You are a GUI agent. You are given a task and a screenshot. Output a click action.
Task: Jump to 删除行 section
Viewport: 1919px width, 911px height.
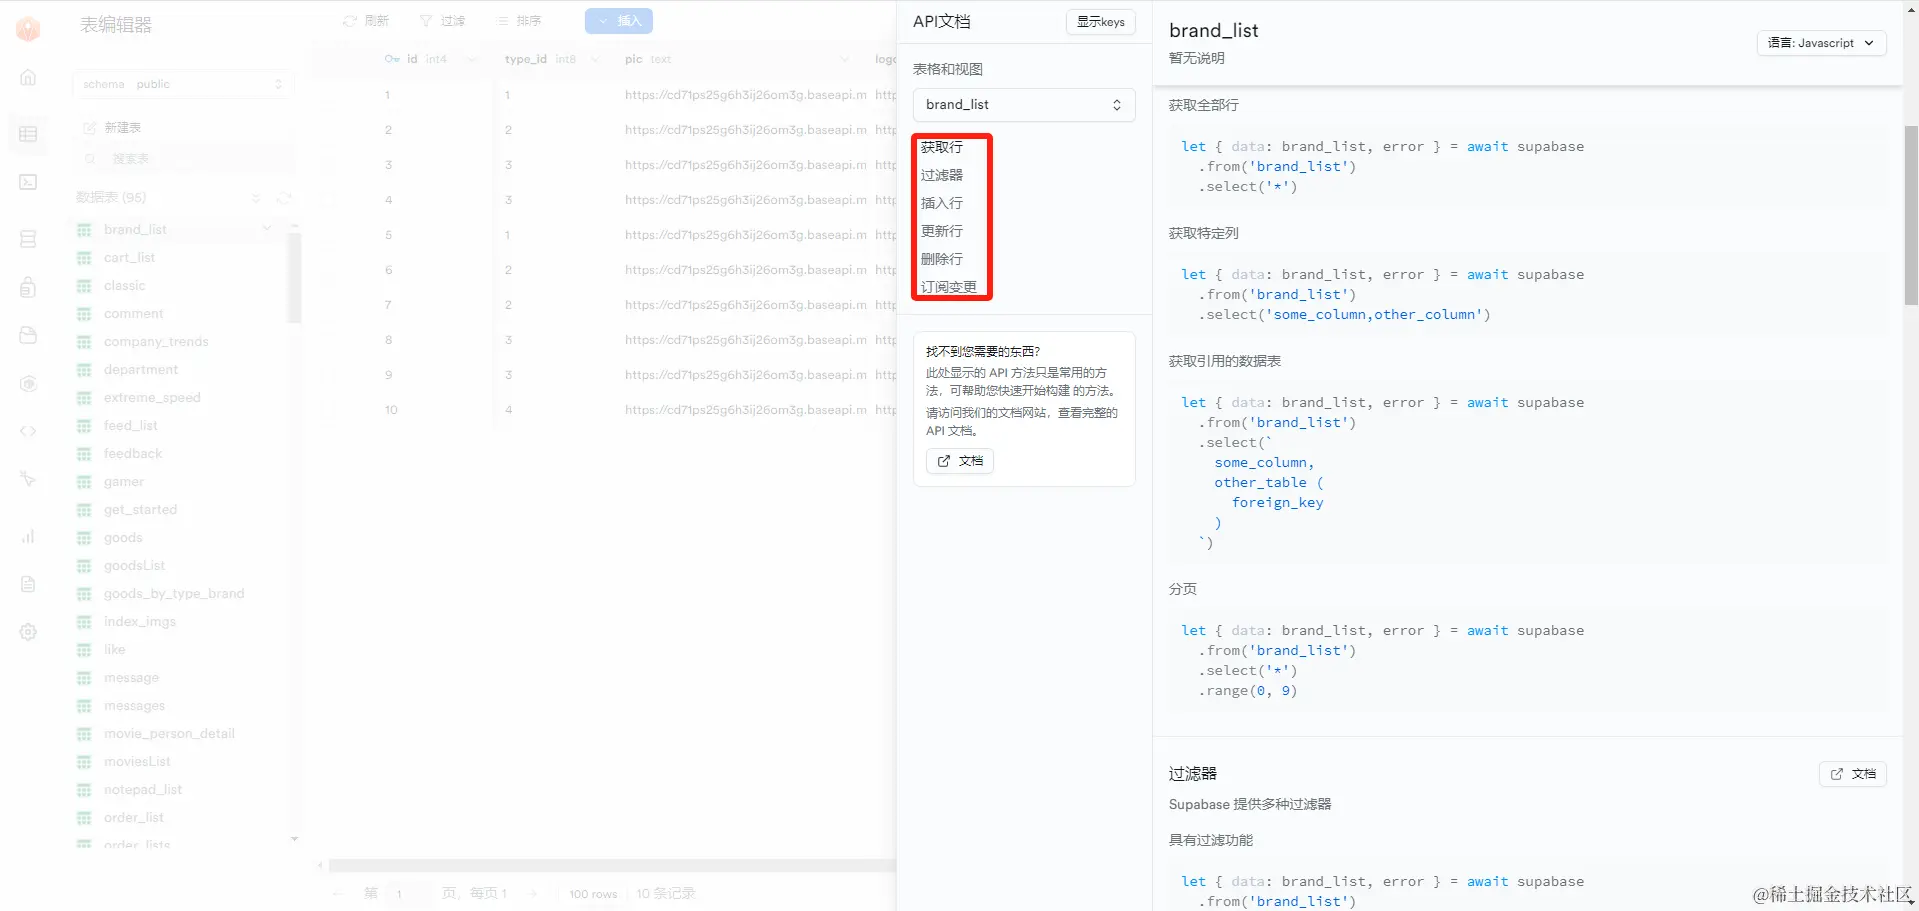[x=942, y=259]
